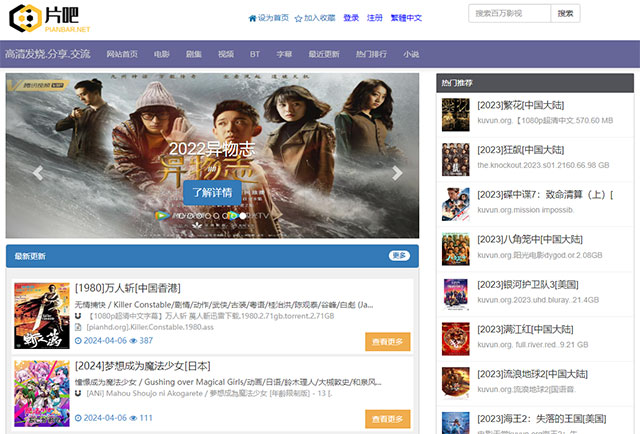Click 了解详情 button on carousel
The width and height of the screenshot is (640, 434).
pyautogui.click(x=212, y=192)
